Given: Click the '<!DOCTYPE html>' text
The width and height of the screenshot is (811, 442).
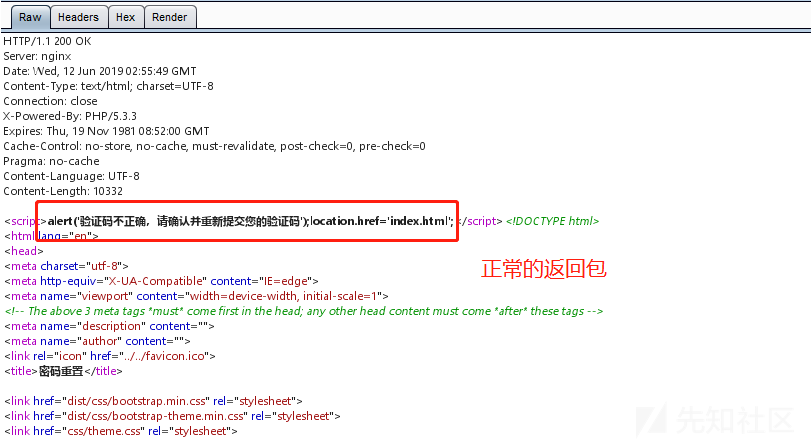Looking at the screenshot, I should pyautogui.click(x=552, y=221).
